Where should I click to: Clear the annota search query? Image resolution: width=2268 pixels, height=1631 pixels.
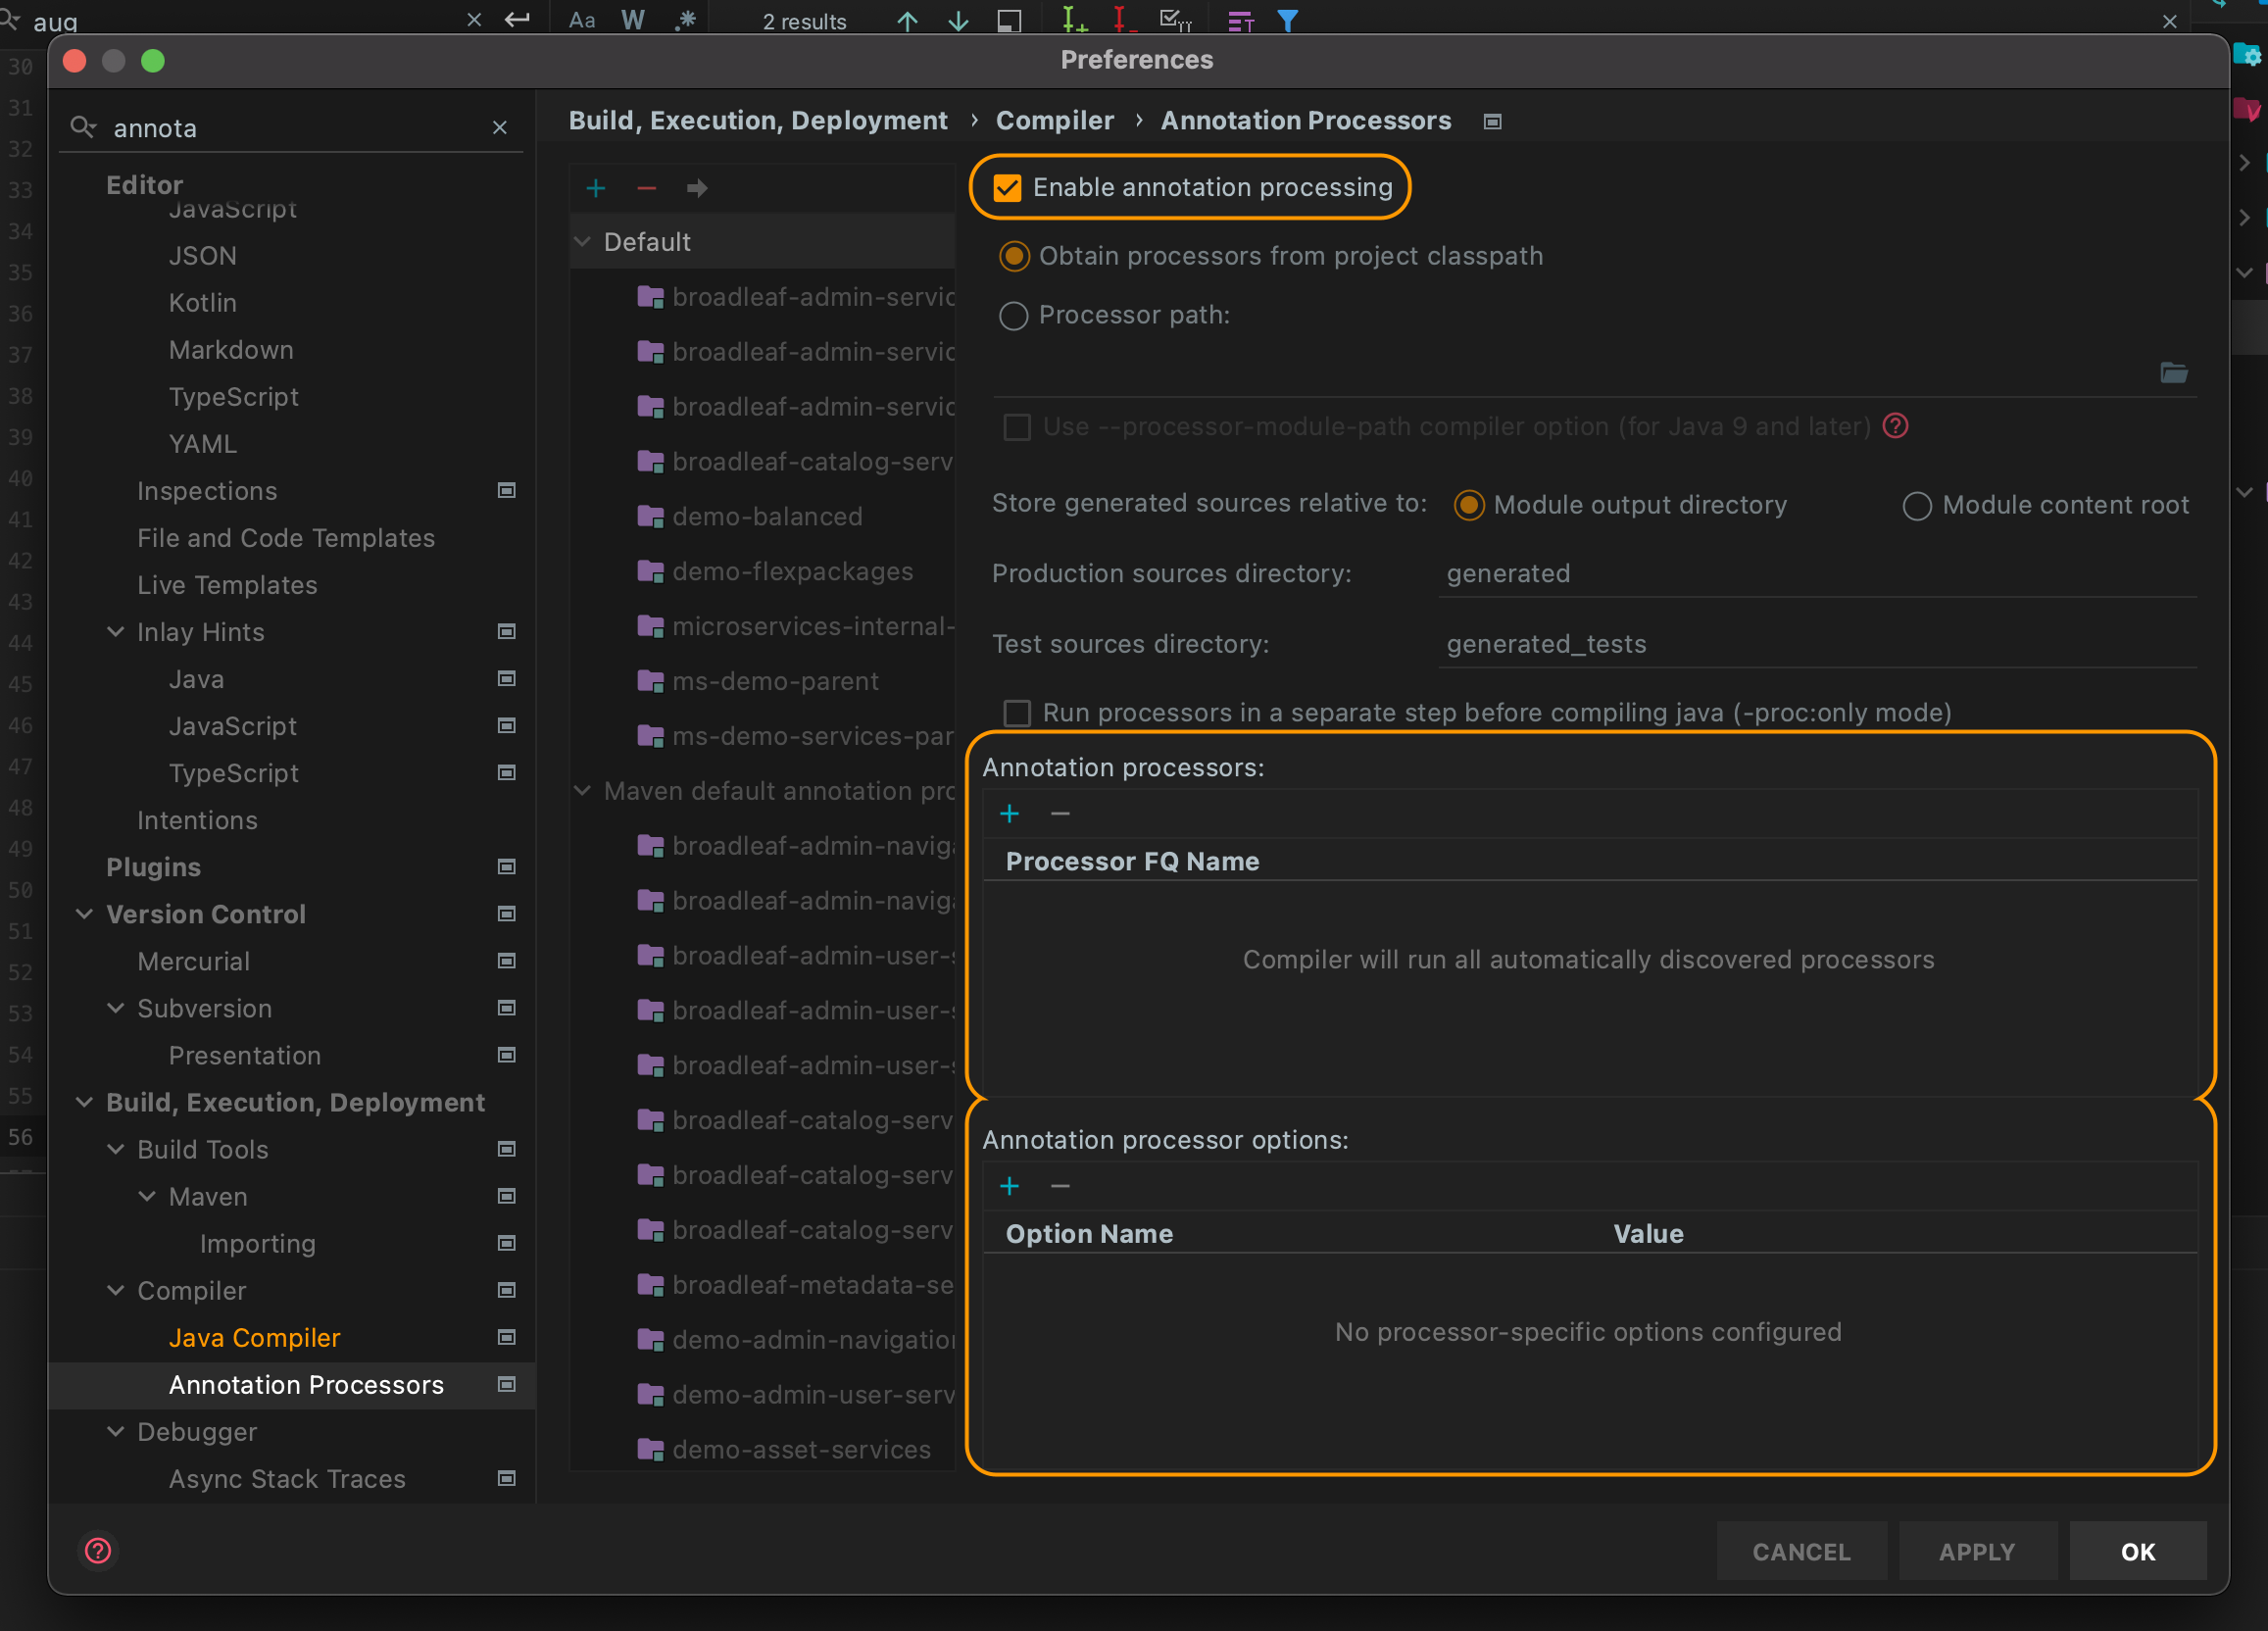pyautogui.click(x=500, y=128)
